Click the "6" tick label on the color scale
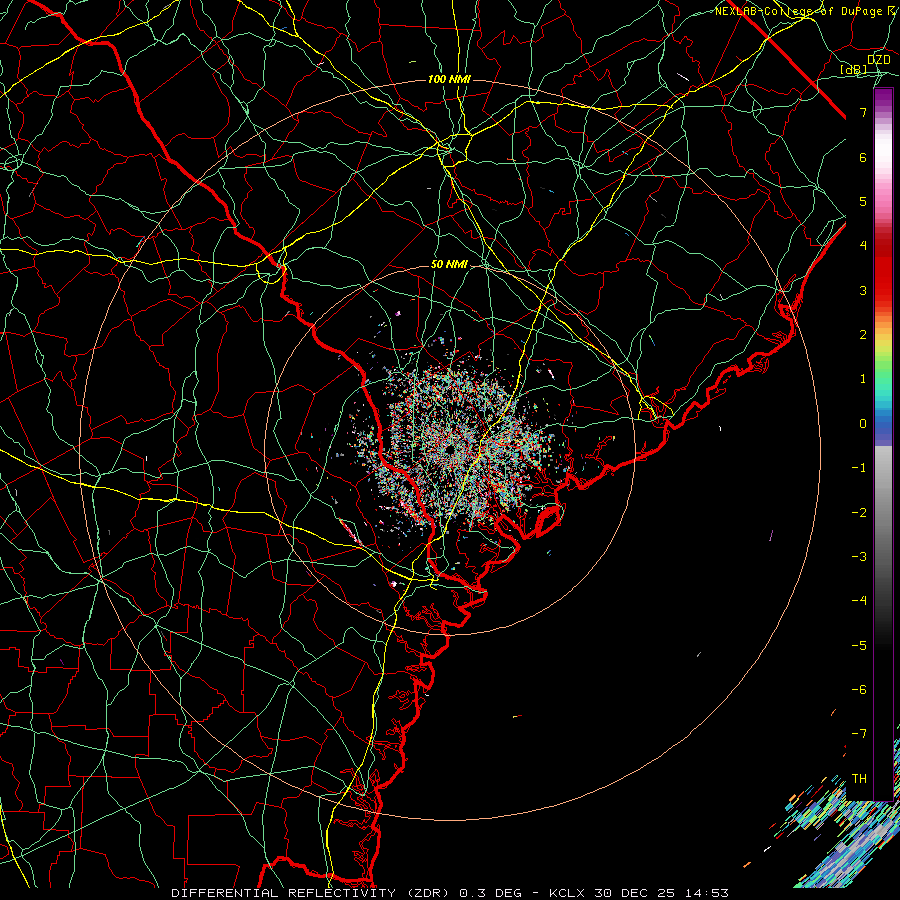This screenshot has height=900, width=900. (863, 157)
